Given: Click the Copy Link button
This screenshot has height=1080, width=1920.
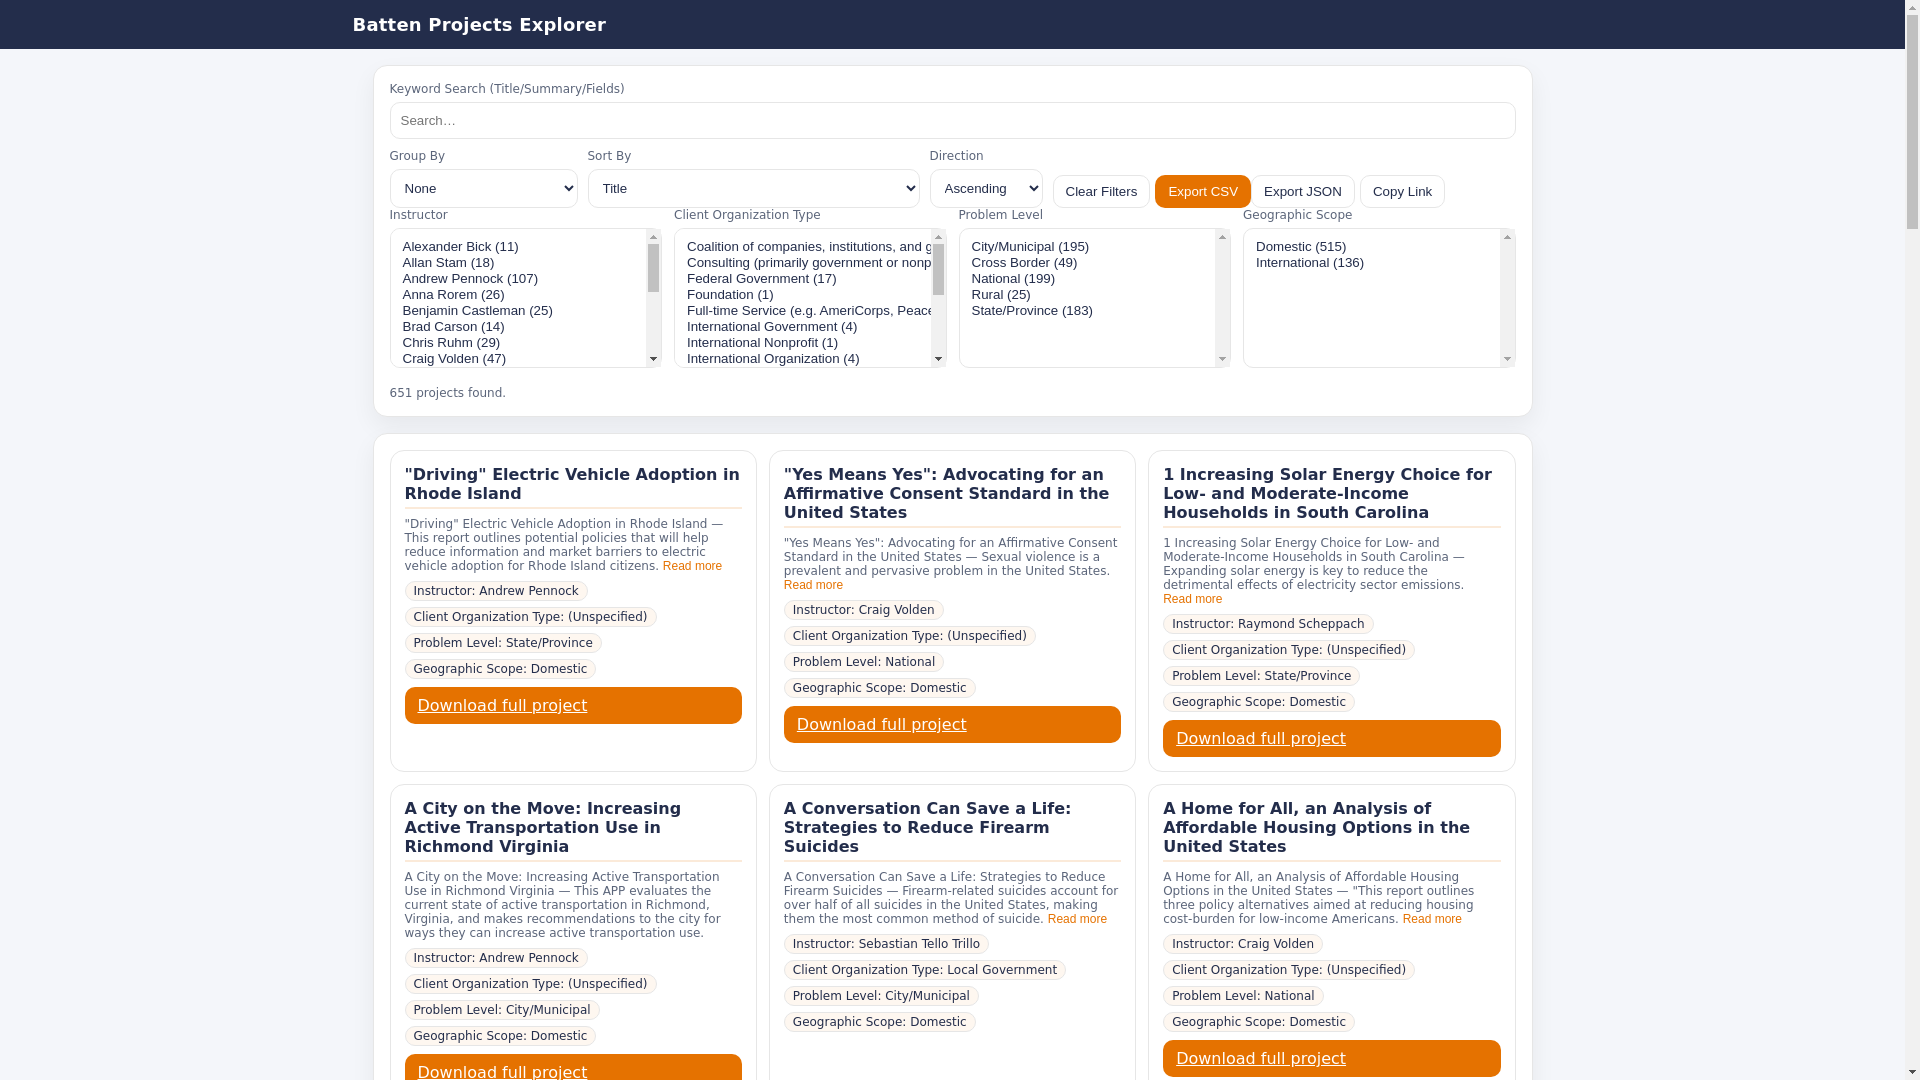Looking at the screenshot, I should point(1402,191).
